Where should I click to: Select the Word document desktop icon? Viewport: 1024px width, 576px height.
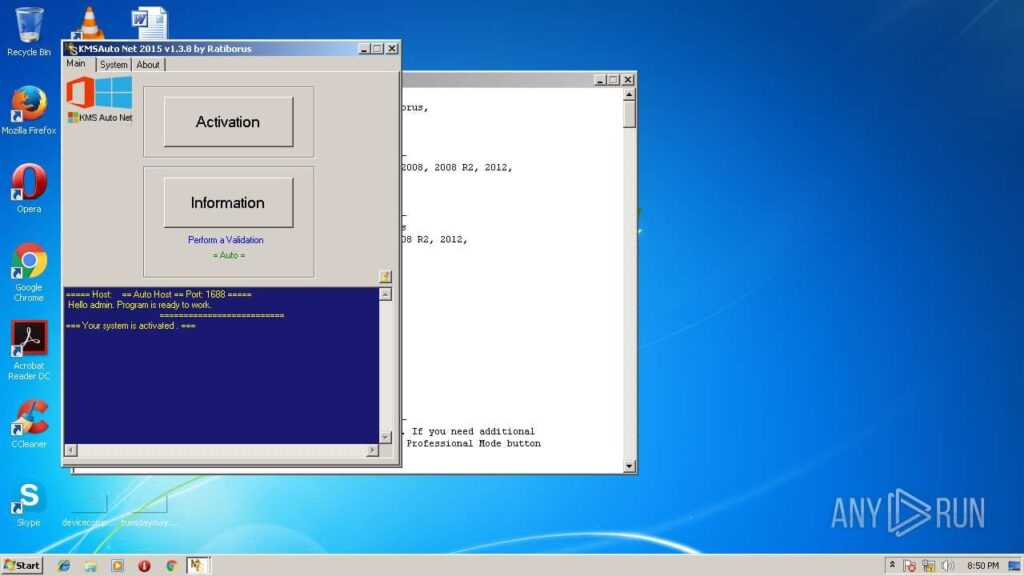pyautogui.click(x=149, y=24)
